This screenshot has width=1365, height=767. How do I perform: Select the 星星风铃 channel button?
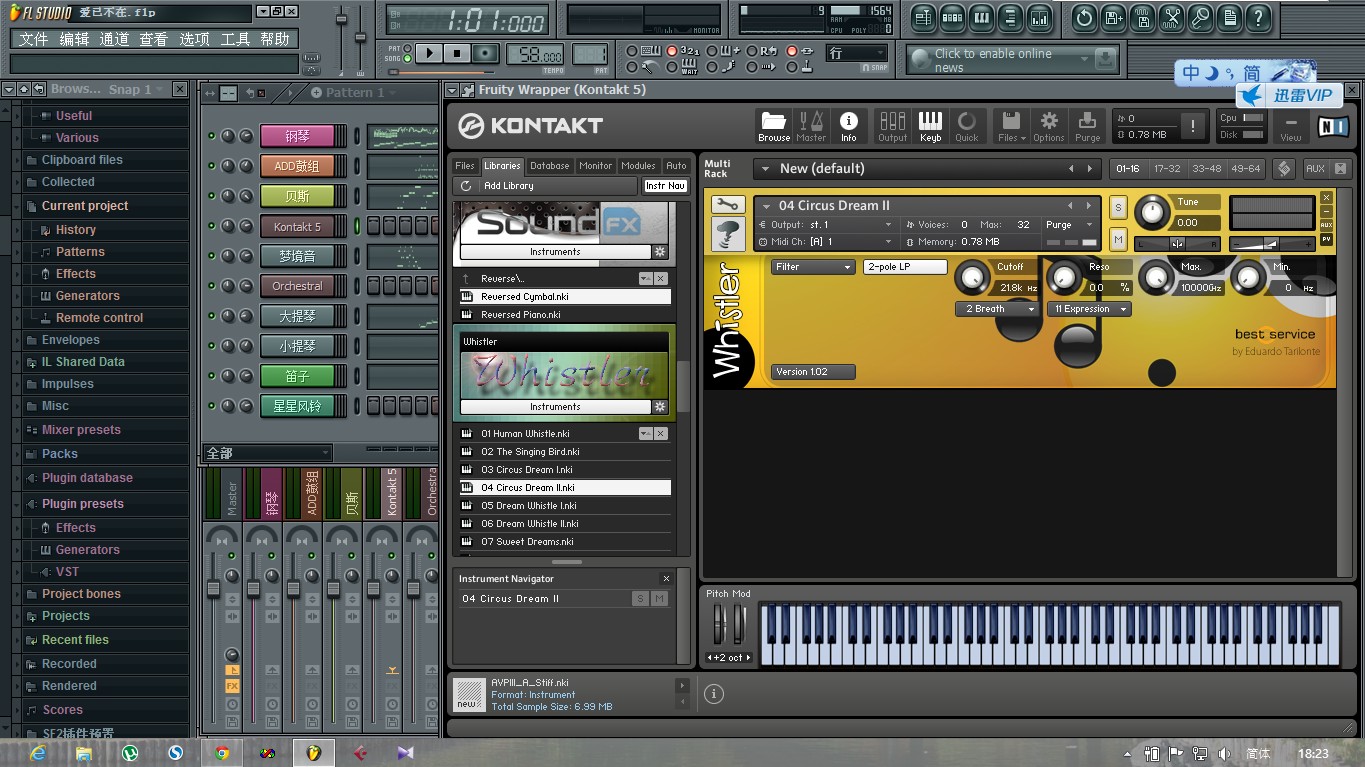[x=297, y=406]
